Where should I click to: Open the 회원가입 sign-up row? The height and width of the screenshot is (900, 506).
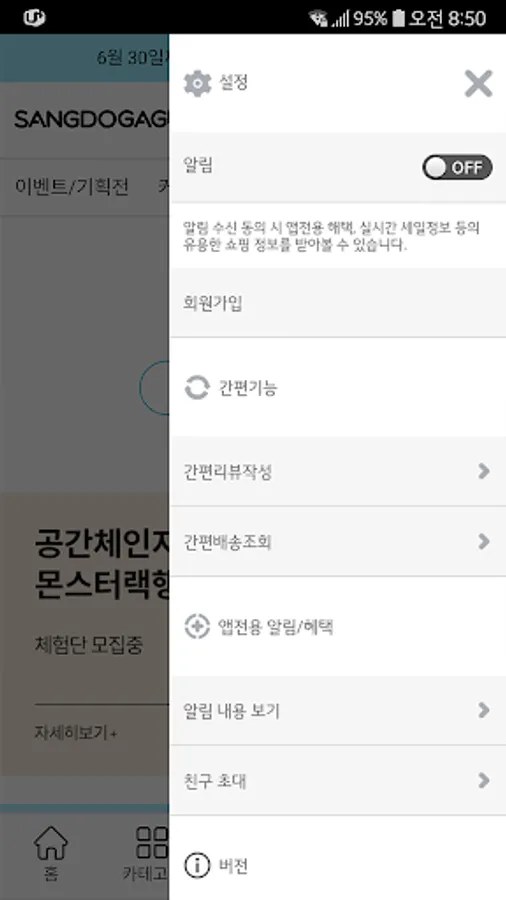337,302
